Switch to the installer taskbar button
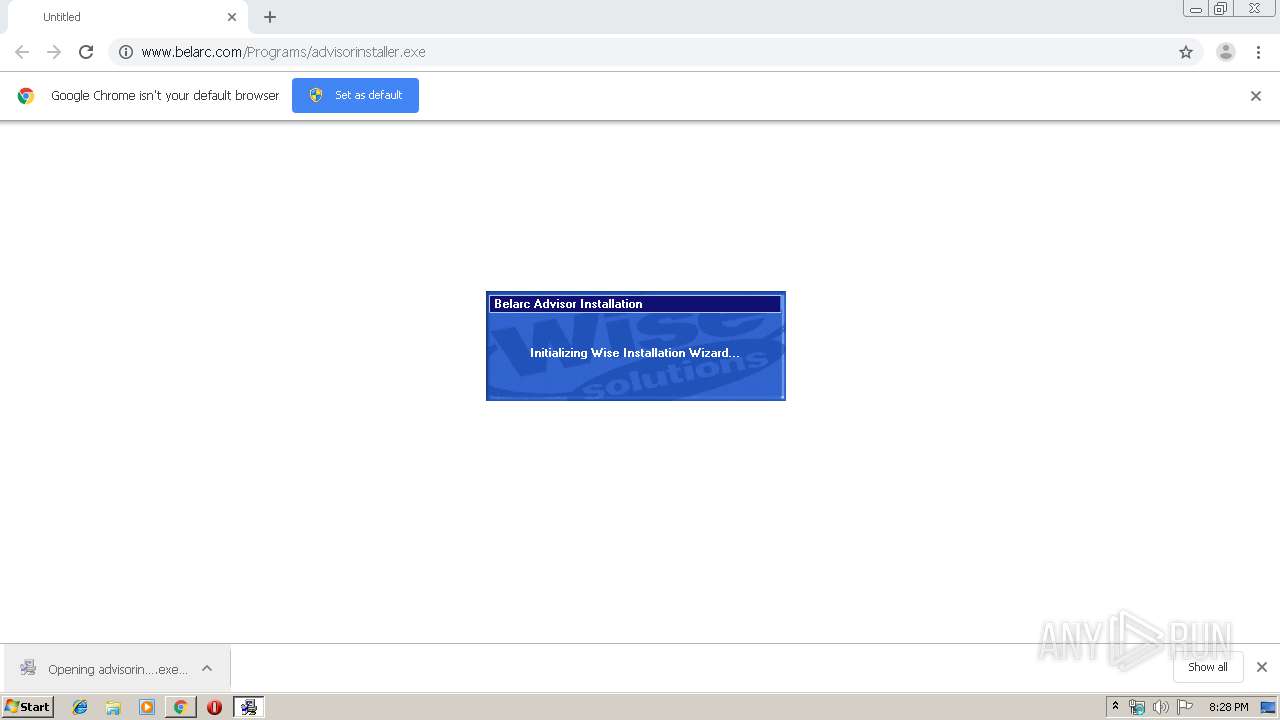 [248, 707]
